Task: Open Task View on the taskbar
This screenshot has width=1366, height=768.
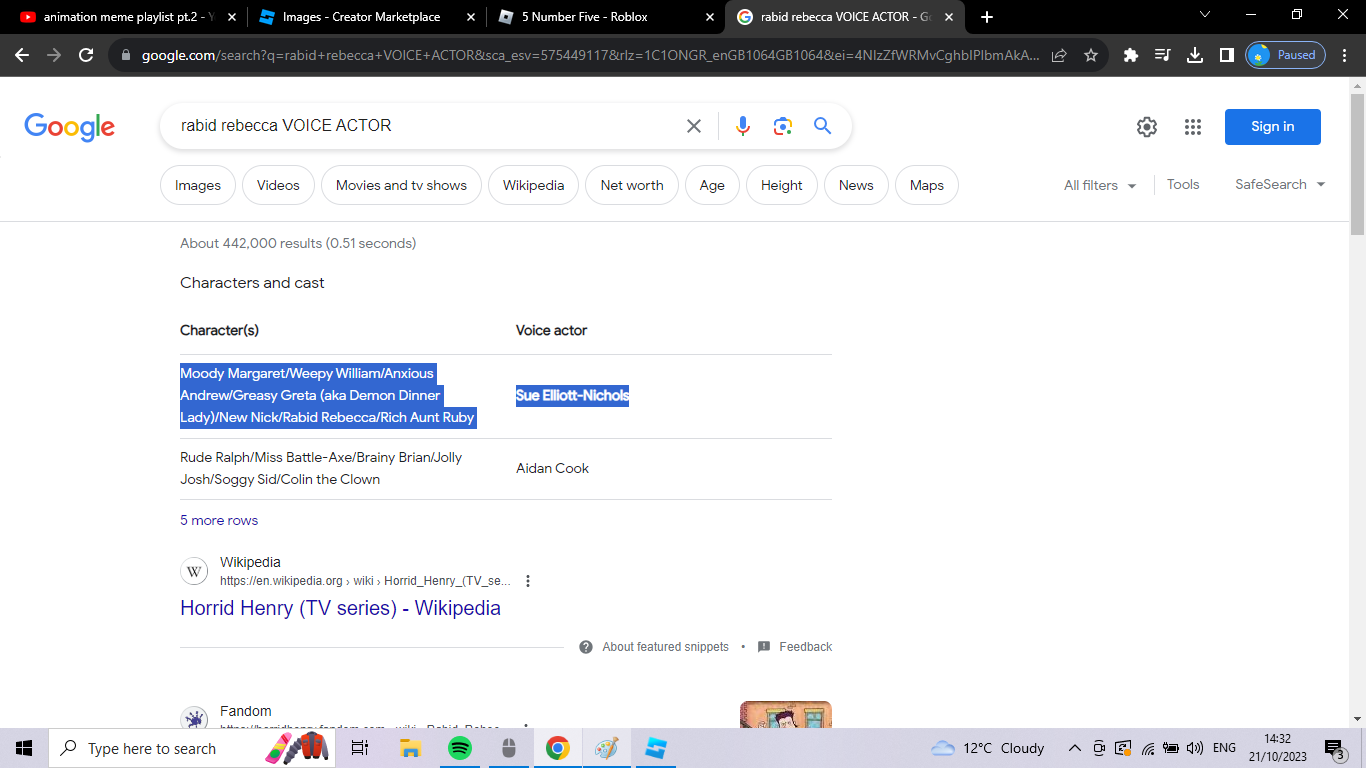Action: click(360, 748)
